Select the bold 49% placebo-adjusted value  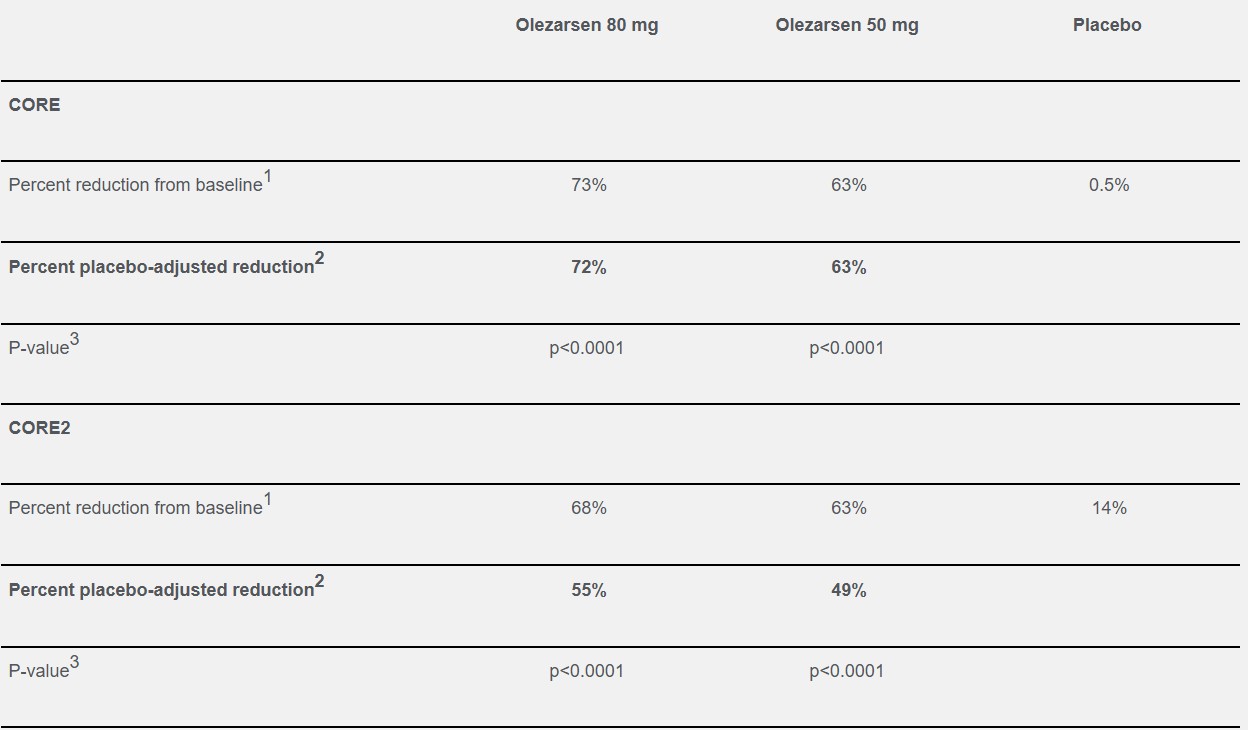tap(848, 590)
